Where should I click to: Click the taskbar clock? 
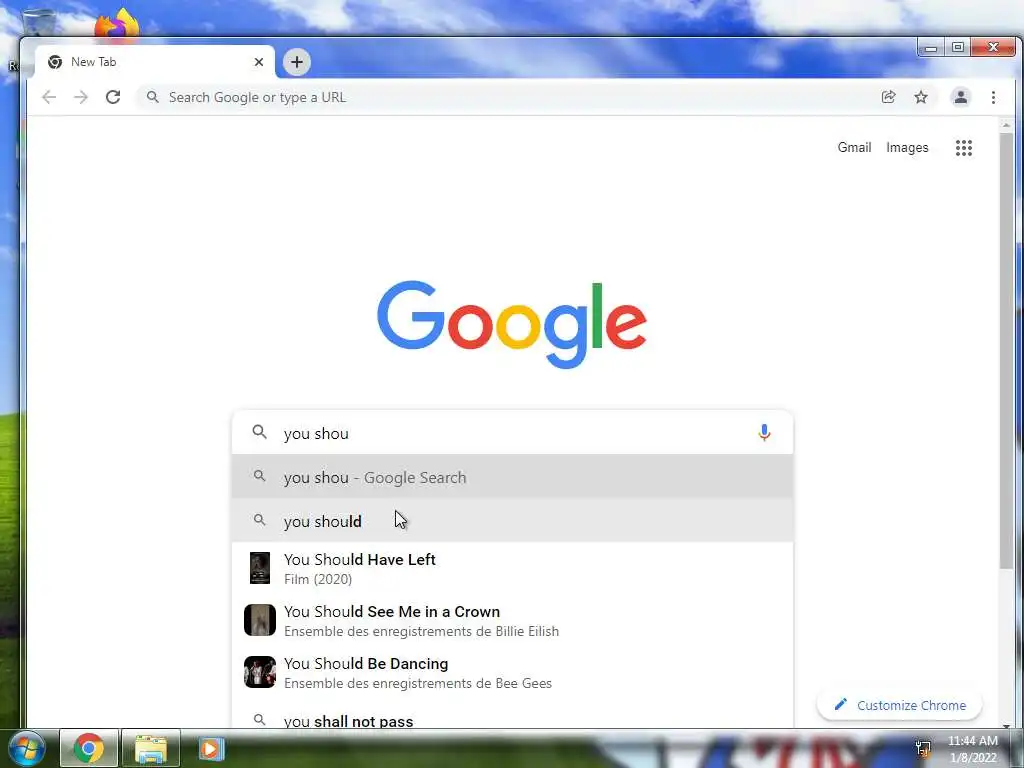point(973,748)
